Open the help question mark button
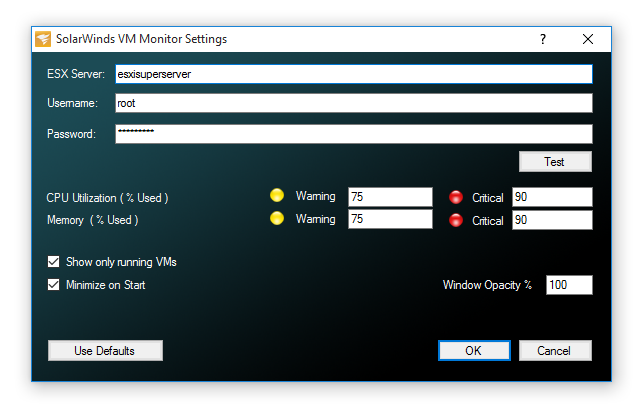642x415 pixels. (x=543, y=39)
